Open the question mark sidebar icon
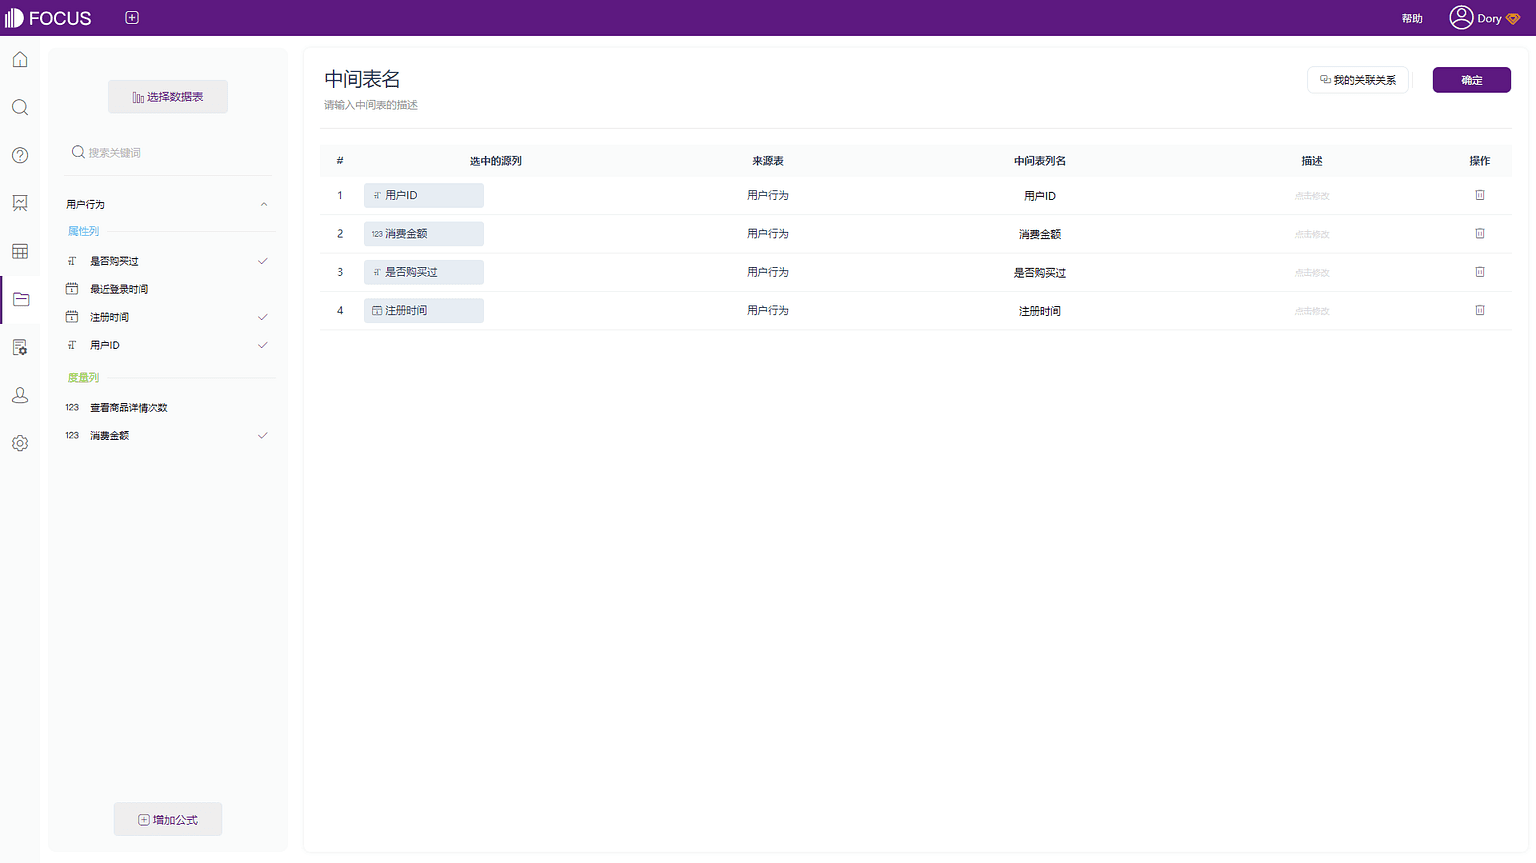Image resolution: width=1536 pixels, height=863 pixels. pyautogui.click(x=20, y=155)
